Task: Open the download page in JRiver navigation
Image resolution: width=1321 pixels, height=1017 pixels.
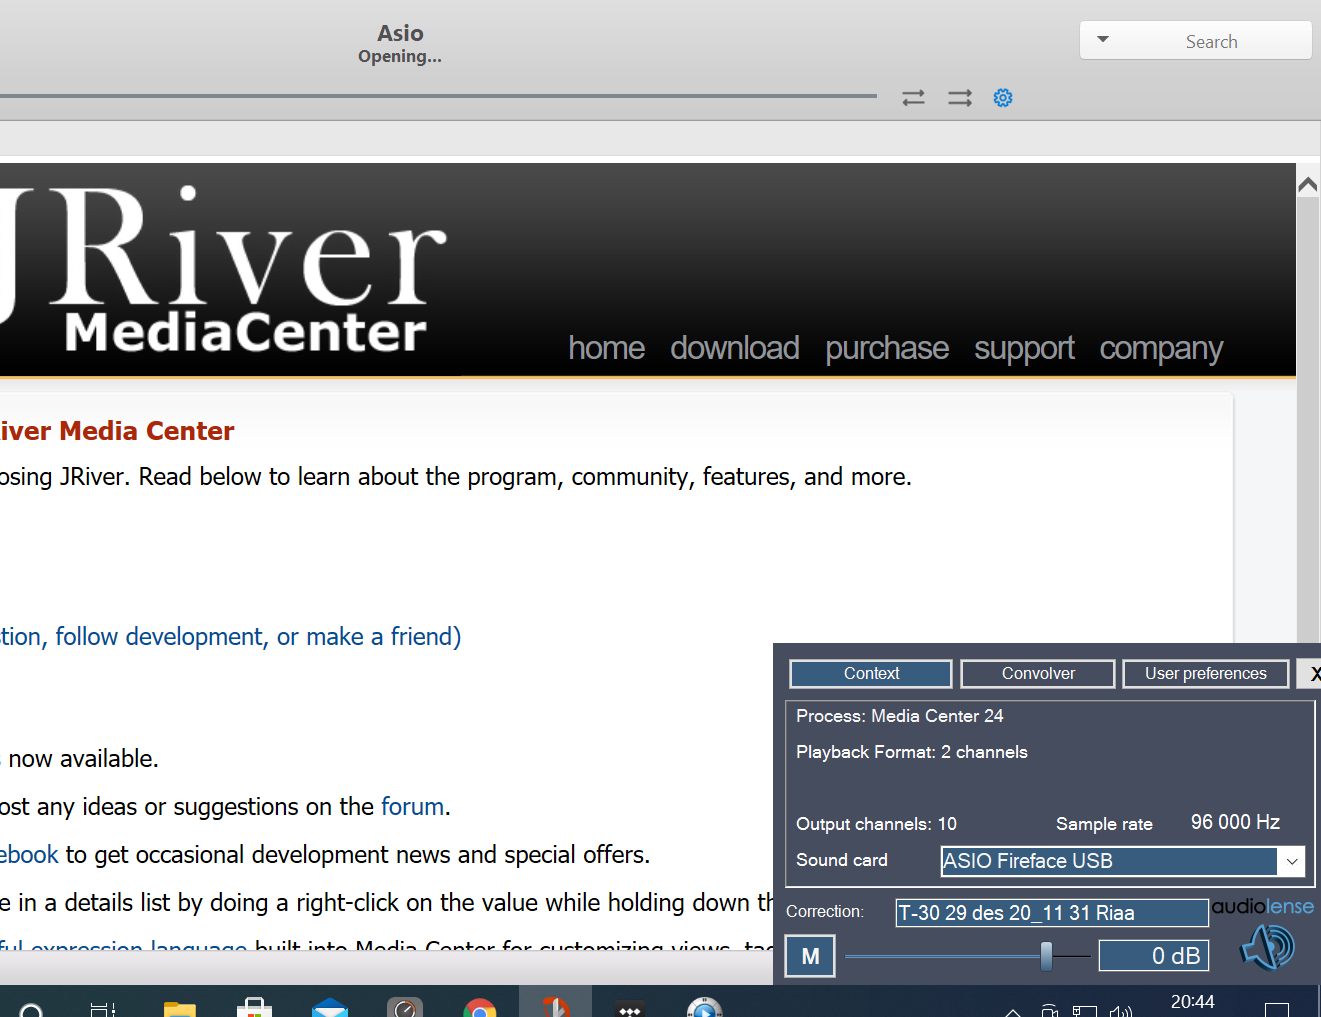Action: pos(735,348)
